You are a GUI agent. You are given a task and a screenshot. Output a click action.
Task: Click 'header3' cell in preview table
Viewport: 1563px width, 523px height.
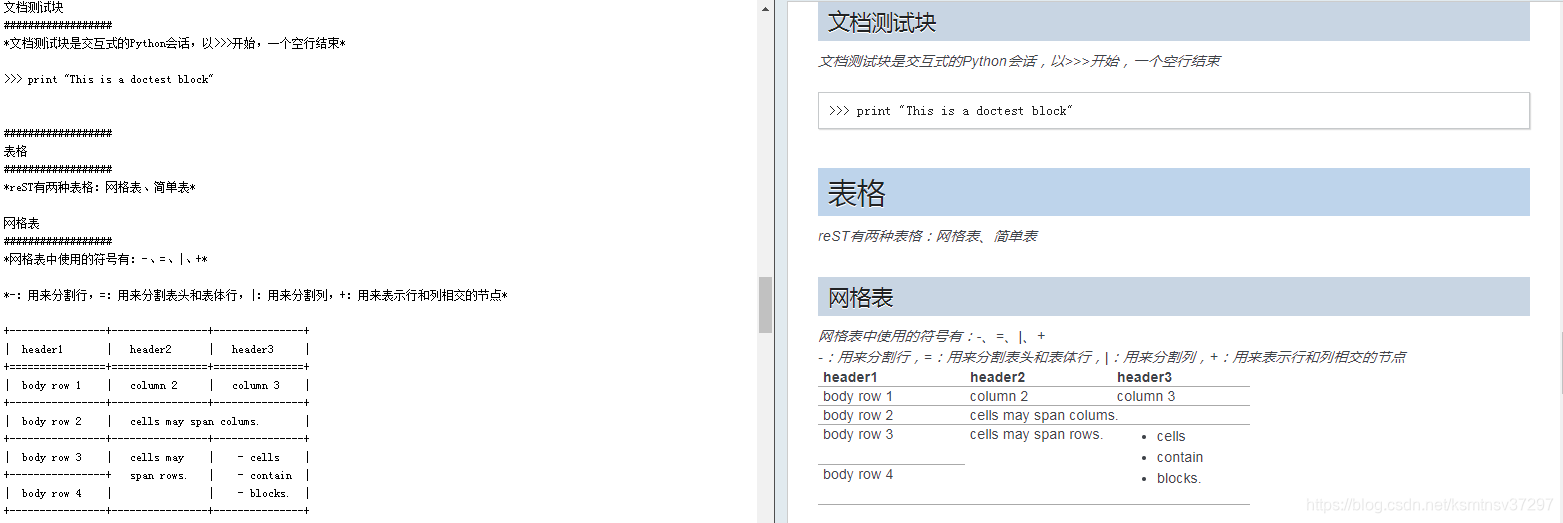pyautogui.click(x=1144, y=377)
